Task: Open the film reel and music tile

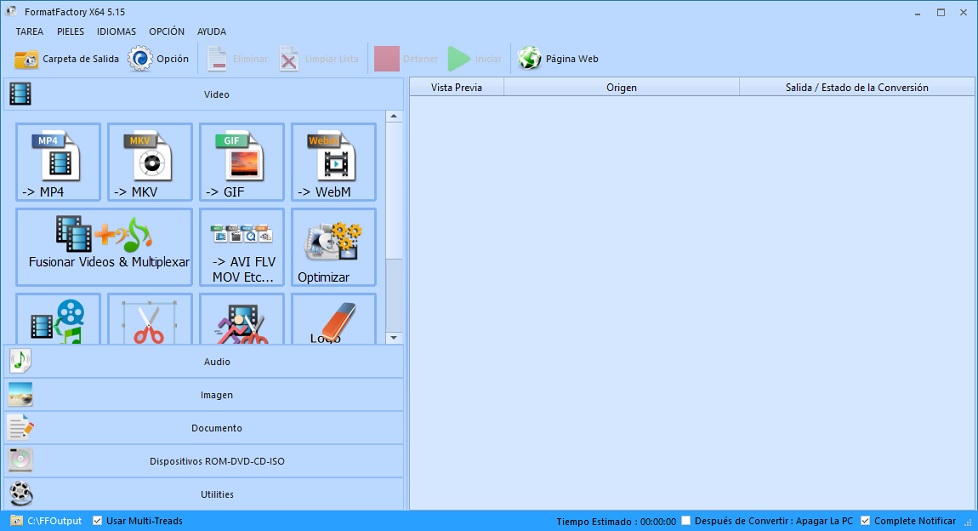Action: point(58,319)
